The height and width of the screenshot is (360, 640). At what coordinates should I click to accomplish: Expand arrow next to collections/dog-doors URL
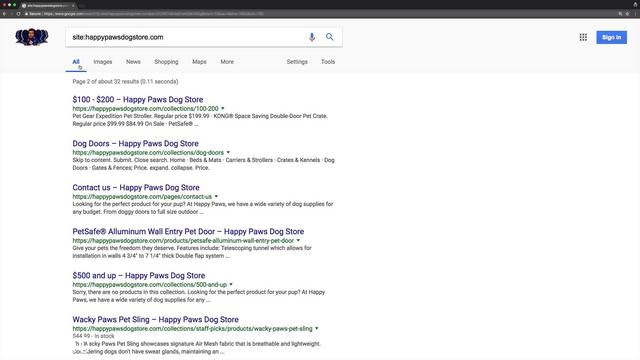click(228, 153)
